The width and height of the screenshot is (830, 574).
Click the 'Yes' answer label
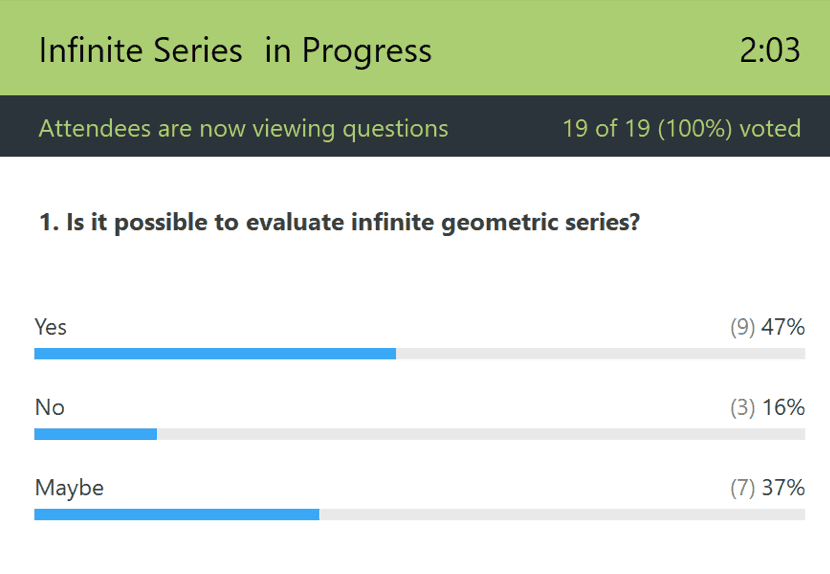point(51,327)
